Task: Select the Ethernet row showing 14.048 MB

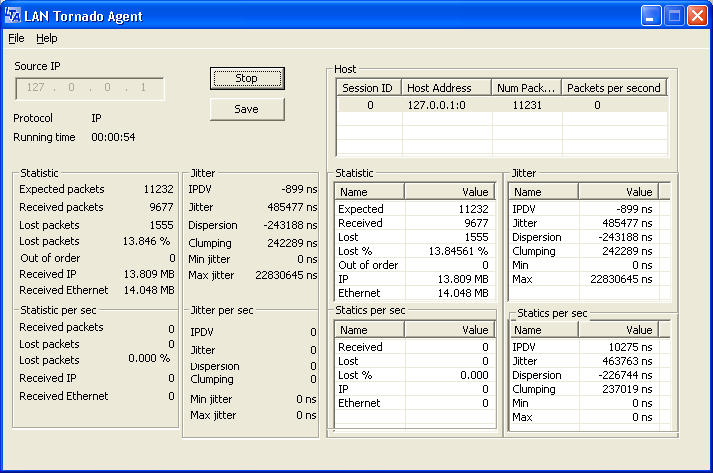Action: [414, 293]
